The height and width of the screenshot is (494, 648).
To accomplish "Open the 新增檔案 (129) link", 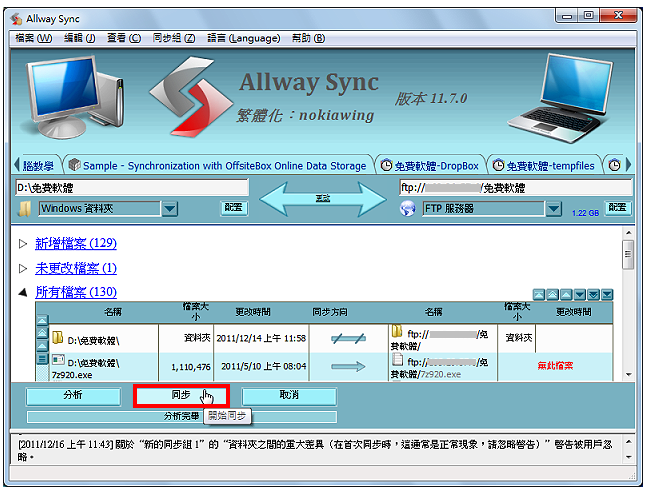I will (x=76, y=243).
